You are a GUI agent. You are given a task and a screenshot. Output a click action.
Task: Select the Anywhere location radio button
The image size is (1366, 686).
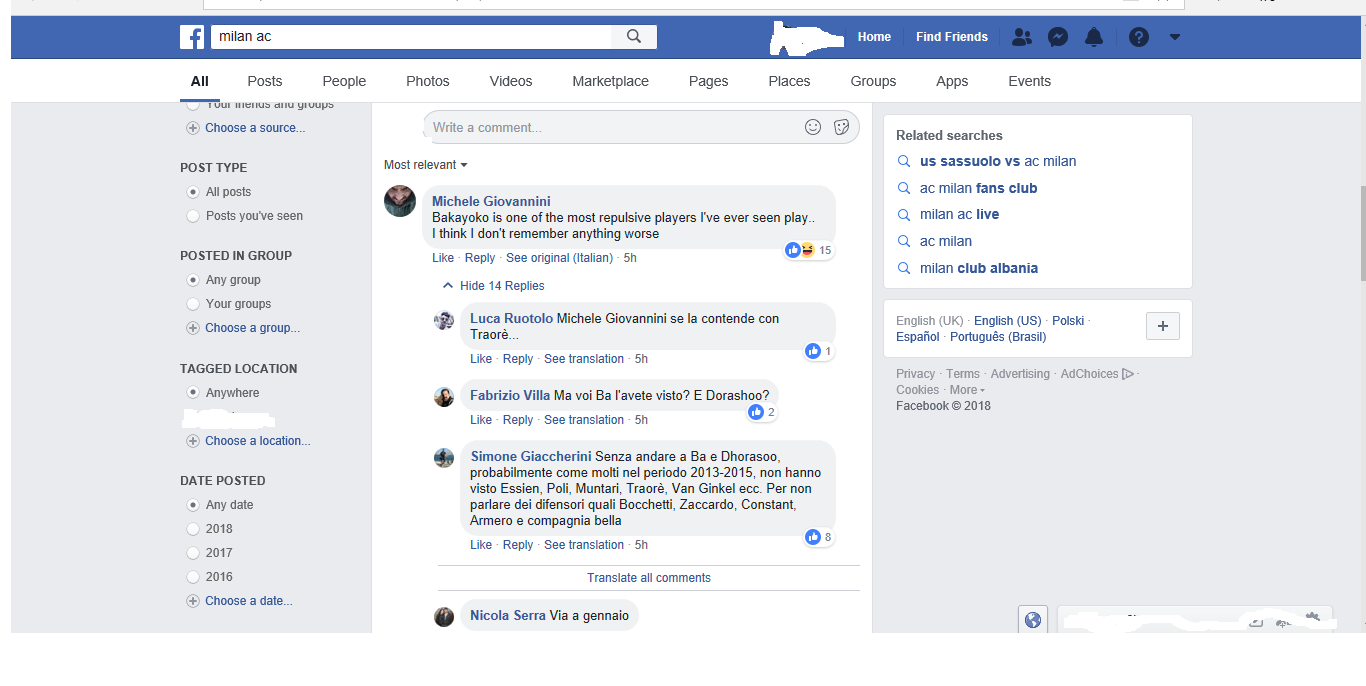(x=193, y=393)
